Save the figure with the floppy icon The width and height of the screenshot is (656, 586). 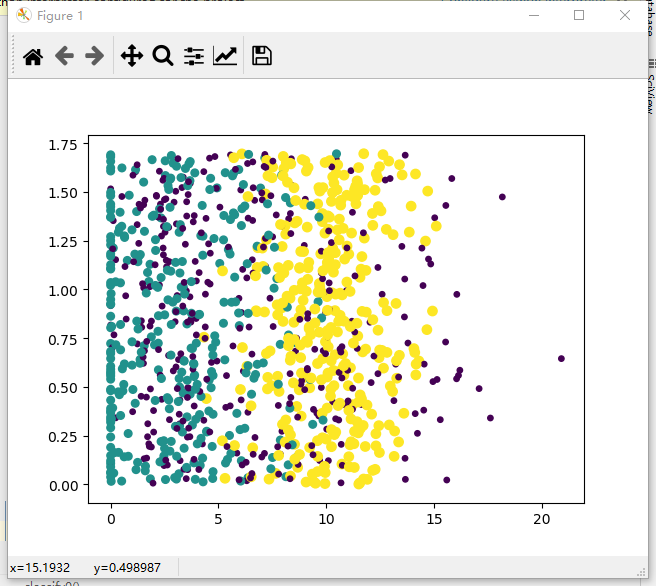coord(262,56)
